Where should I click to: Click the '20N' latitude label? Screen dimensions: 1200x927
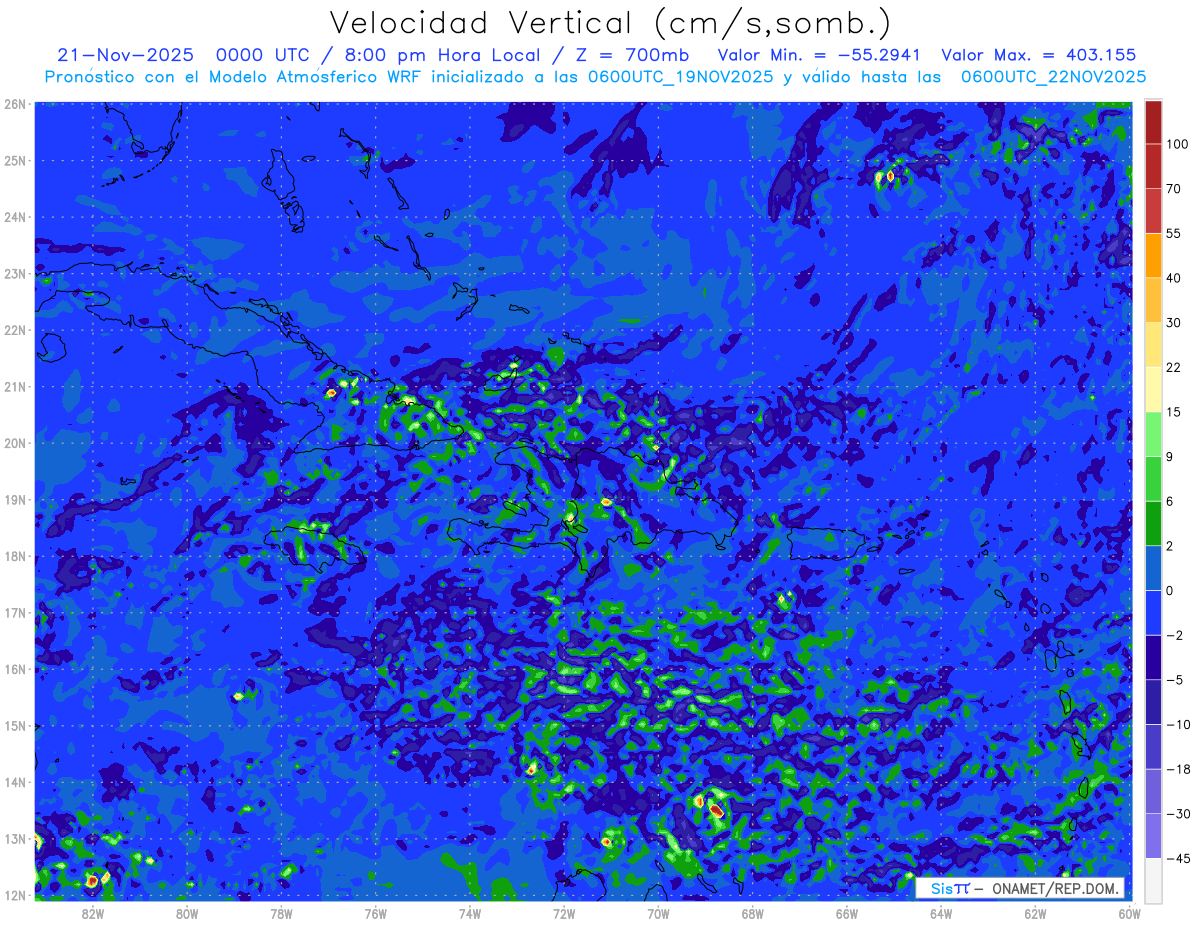pyautogui.click(x=14, y=443)
